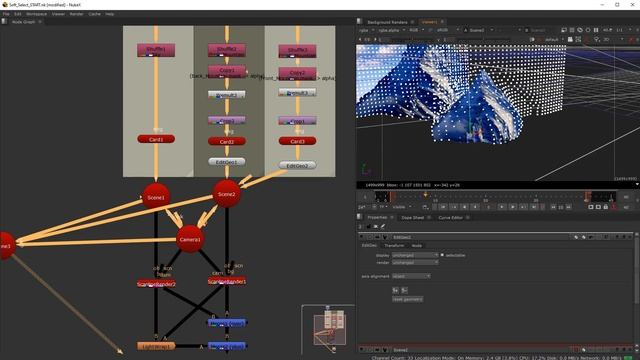Switch to the Background Renders tab
640x360 pixels.
pos(387,22)
